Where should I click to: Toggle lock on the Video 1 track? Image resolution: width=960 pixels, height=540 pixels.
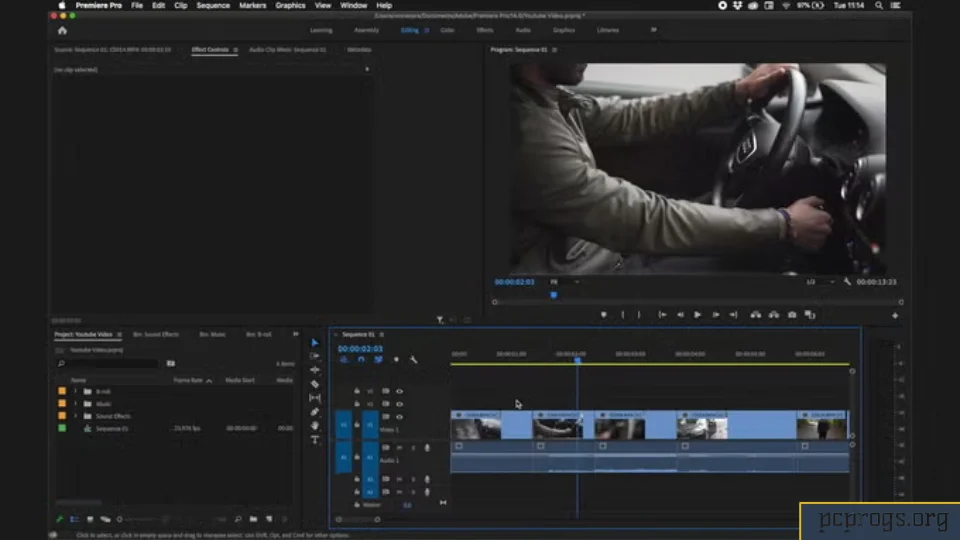pos(357,424)
